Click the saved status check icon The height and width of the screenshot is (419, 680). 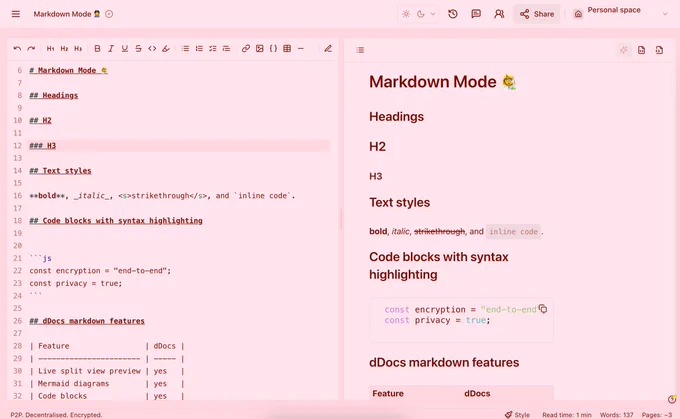[x=109, y=14]
